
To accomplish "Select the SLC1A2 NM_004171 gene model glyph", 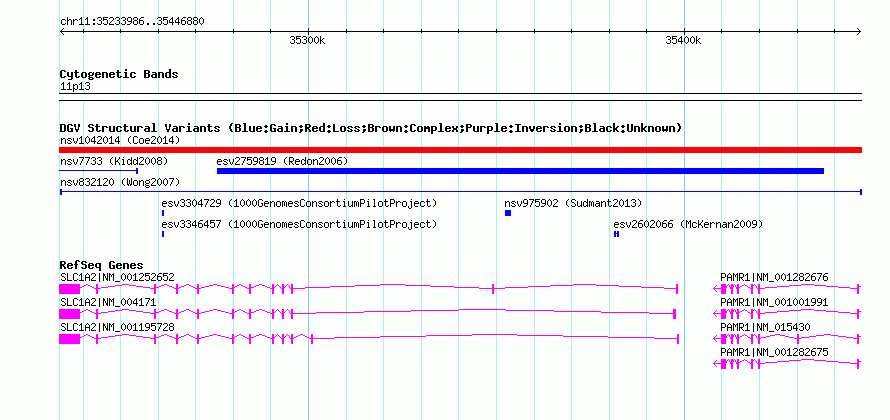I will click(x=367, y=314).
